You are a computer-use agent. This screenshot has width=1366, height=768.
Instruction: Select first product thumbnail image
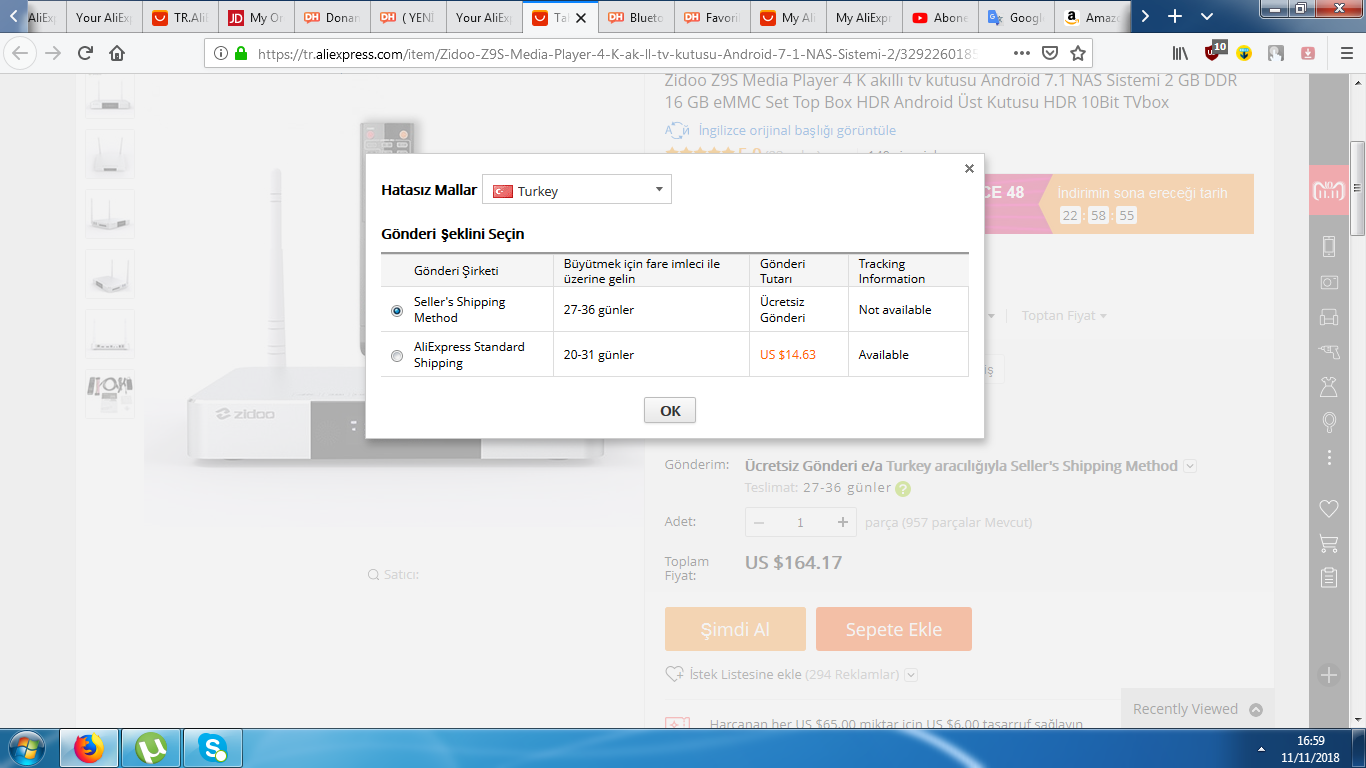110,95
